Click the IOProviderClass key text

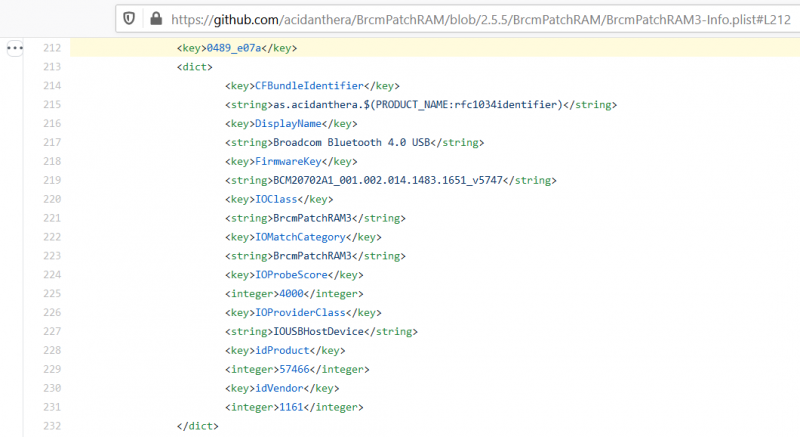[300, 312]
